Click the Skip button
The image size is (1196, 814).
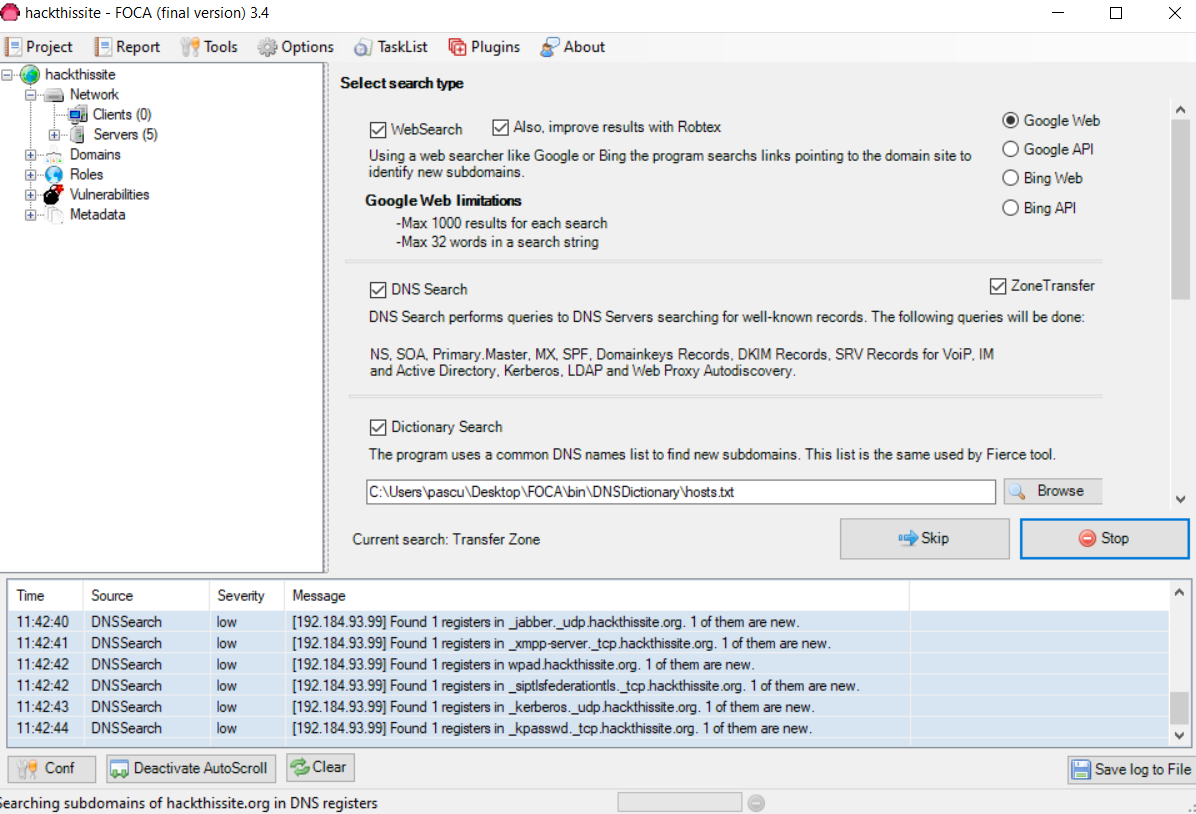pyautogui.click(x=924, y=539)
